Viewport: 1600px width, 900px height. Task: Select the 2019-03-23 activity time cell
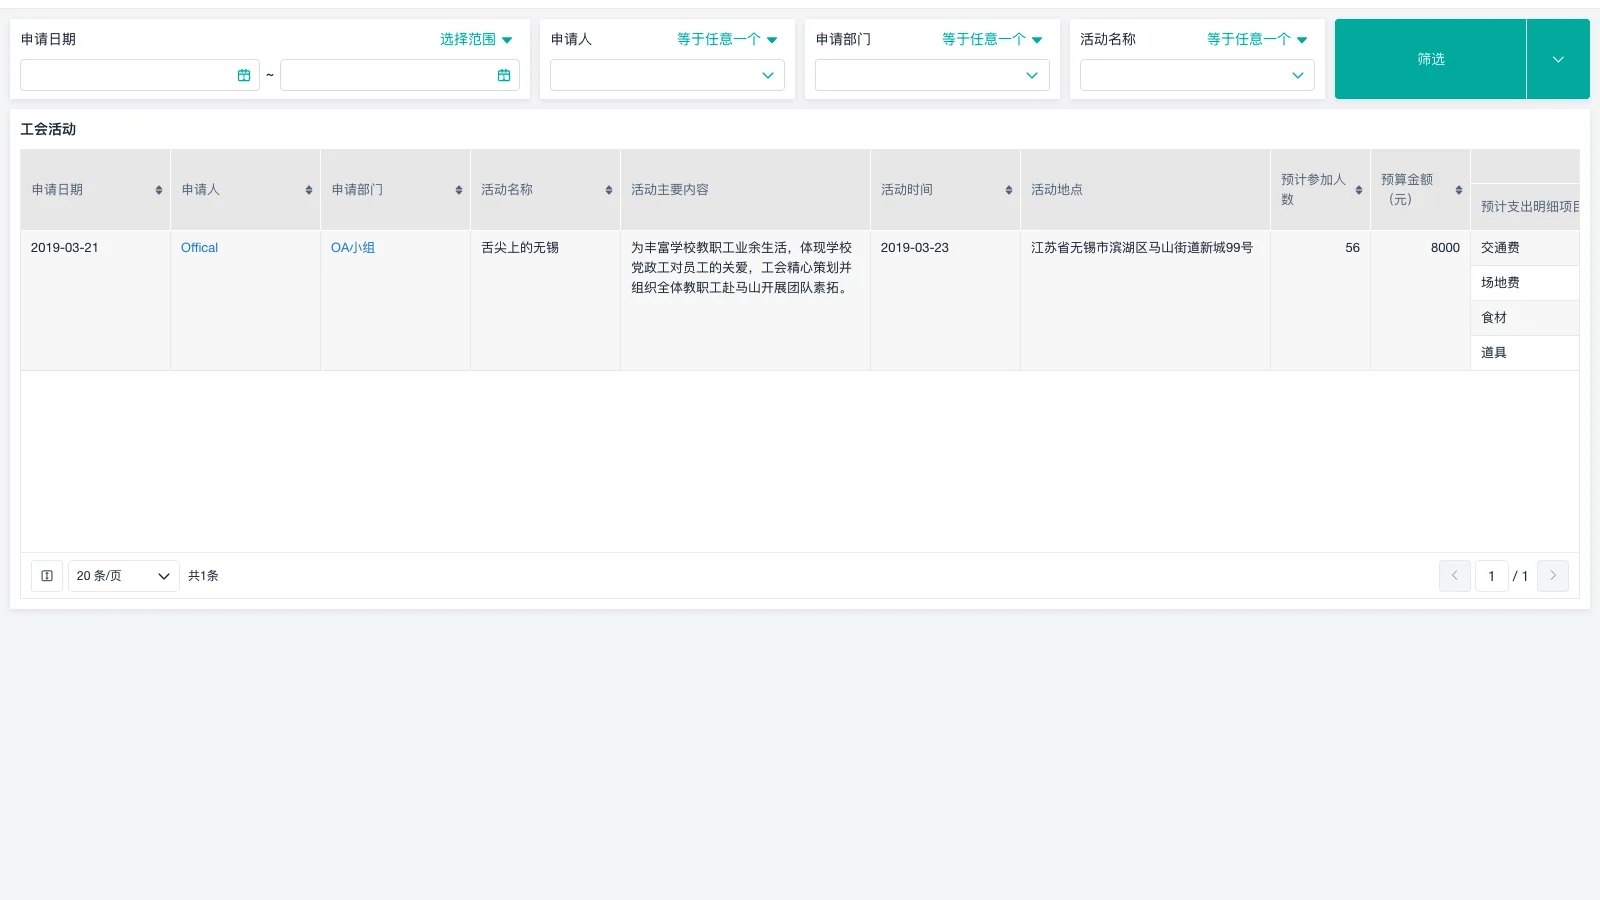pyautogui.click(x=945, y=300)
